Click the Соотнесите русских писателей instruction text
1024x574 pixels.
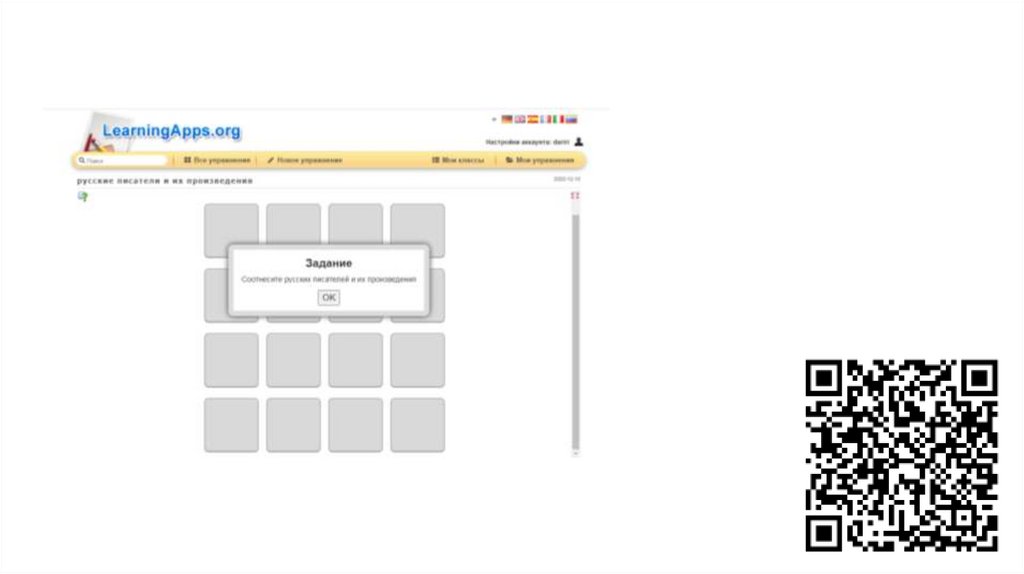point(328,279)
